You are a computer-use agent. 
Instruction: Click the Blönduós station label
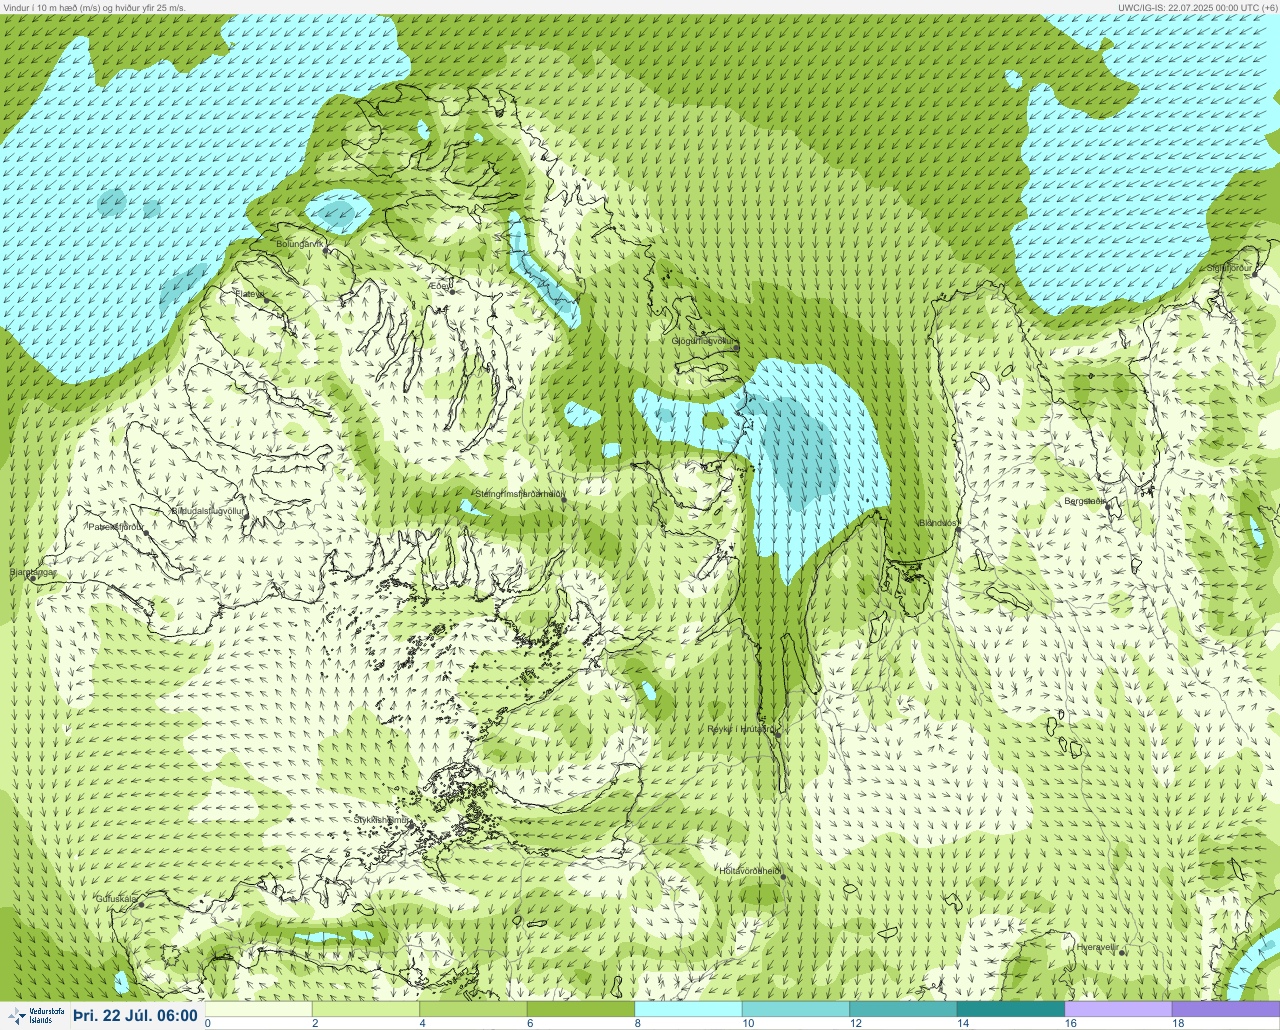click(x=938, y=523)
